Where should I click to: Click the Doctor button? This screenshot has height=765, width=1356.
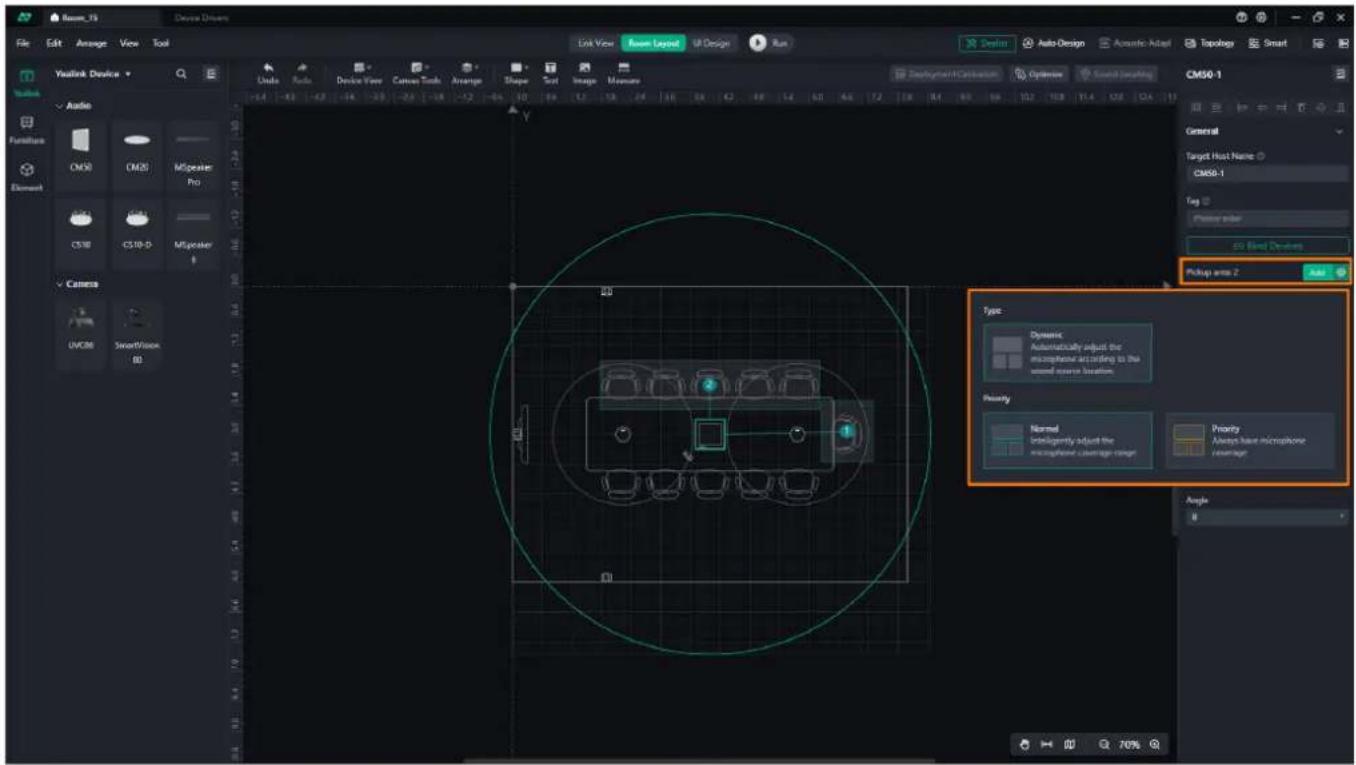(987, 43)
